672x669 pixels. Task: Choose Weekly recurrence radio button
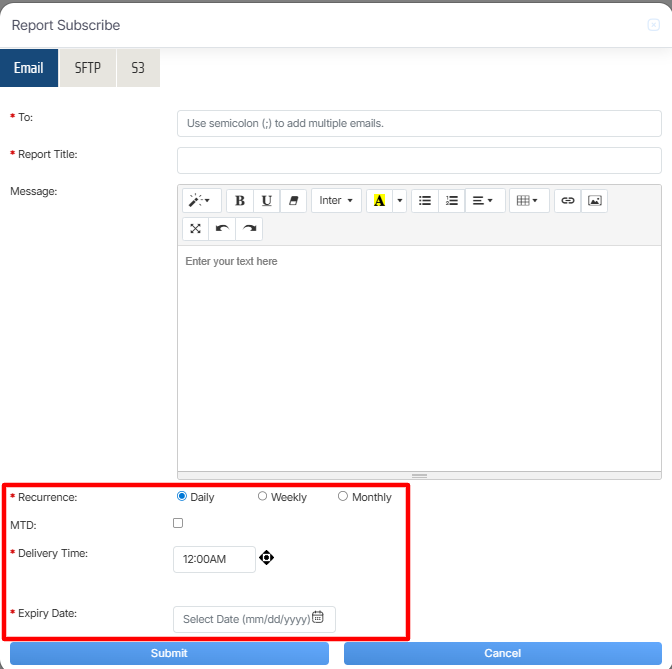(x=263, y=496)
